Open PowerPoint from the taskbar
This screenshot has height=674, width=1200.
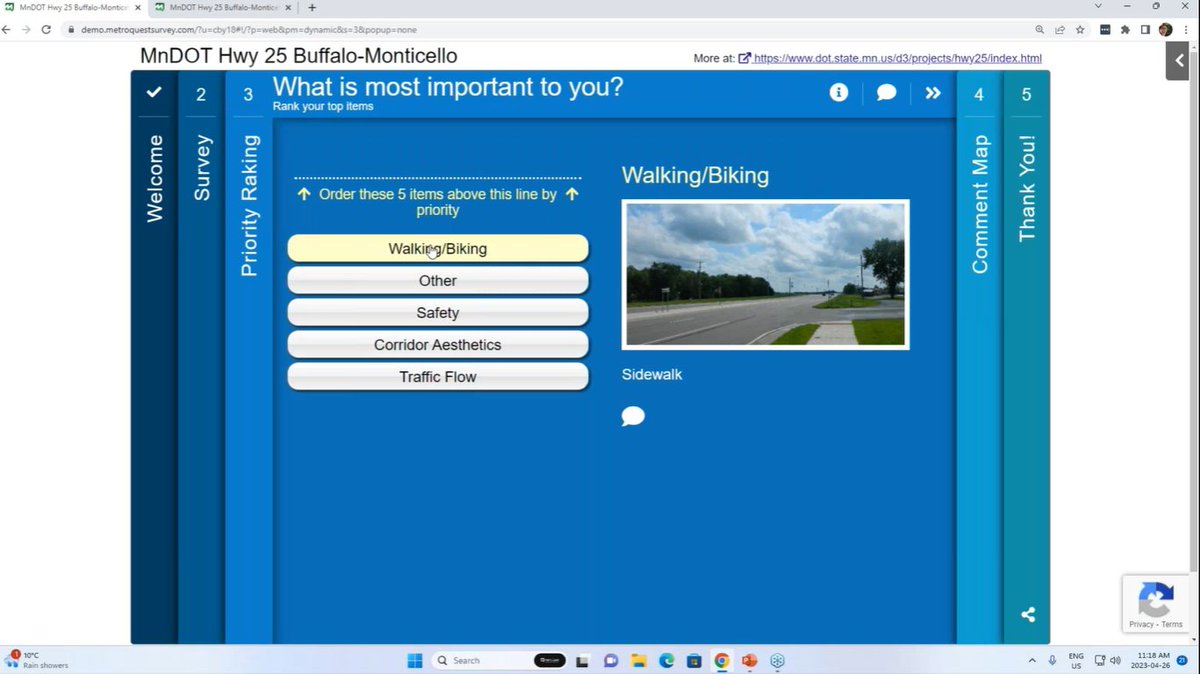tap(749, 660)
